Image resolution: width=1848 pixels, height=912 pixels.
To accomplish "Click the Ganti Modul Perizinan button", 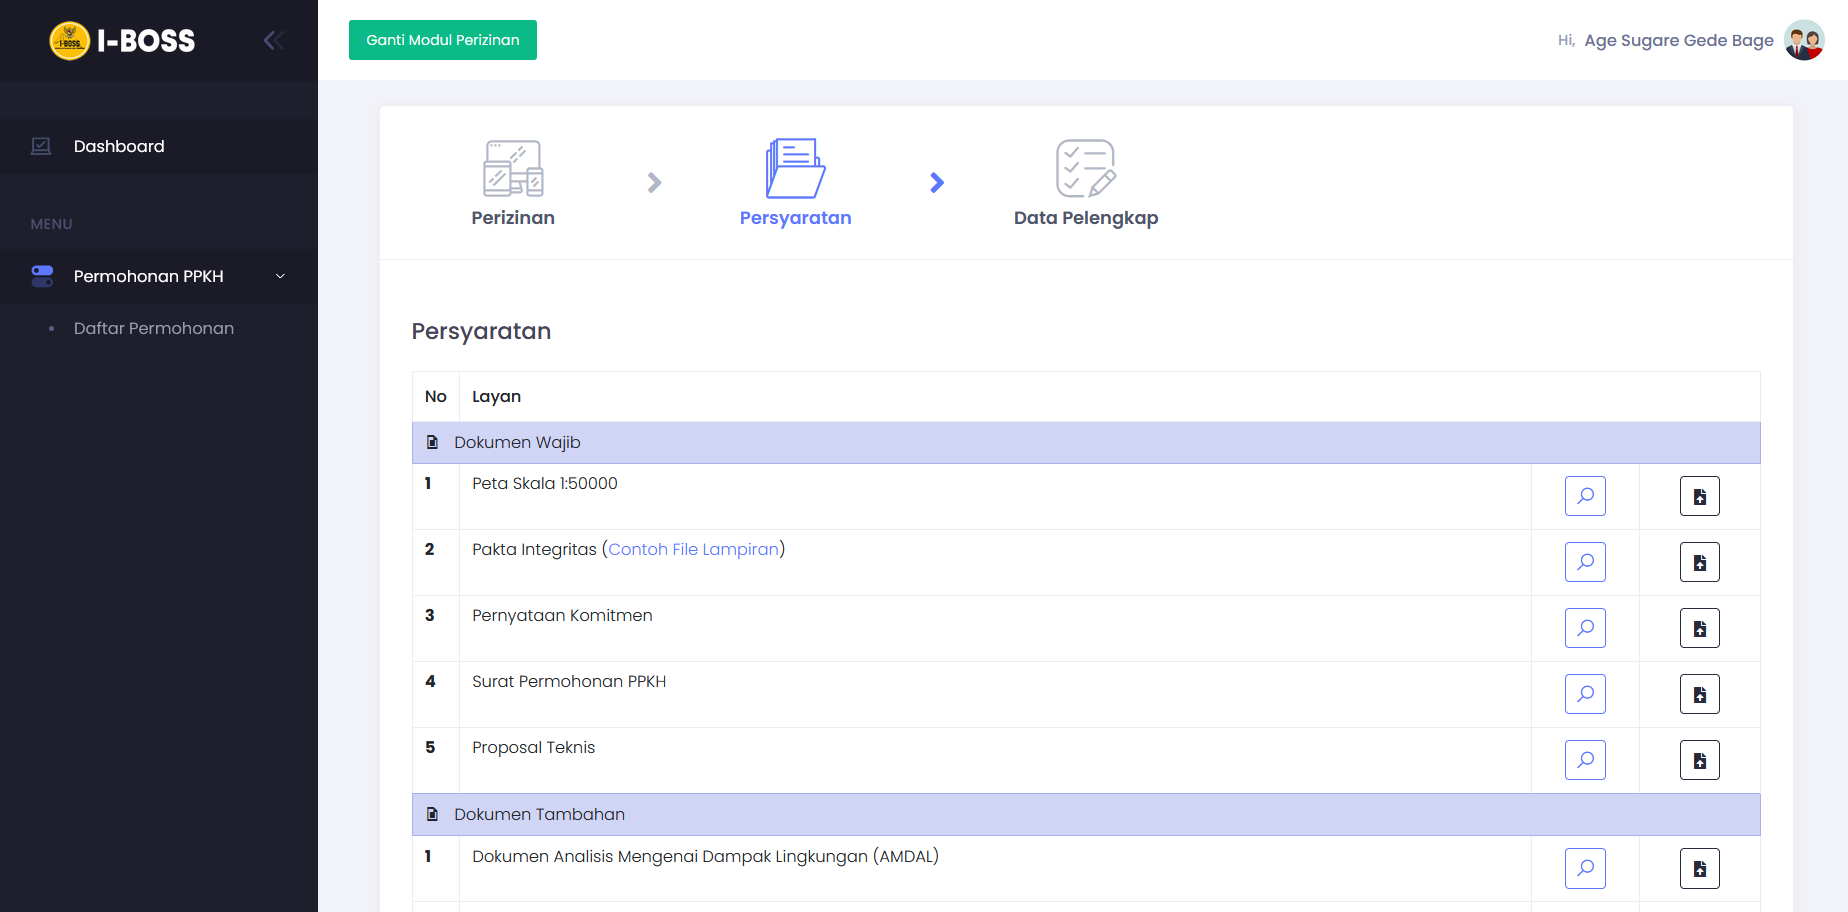I will pyautogui.click(x=443, y=40).
